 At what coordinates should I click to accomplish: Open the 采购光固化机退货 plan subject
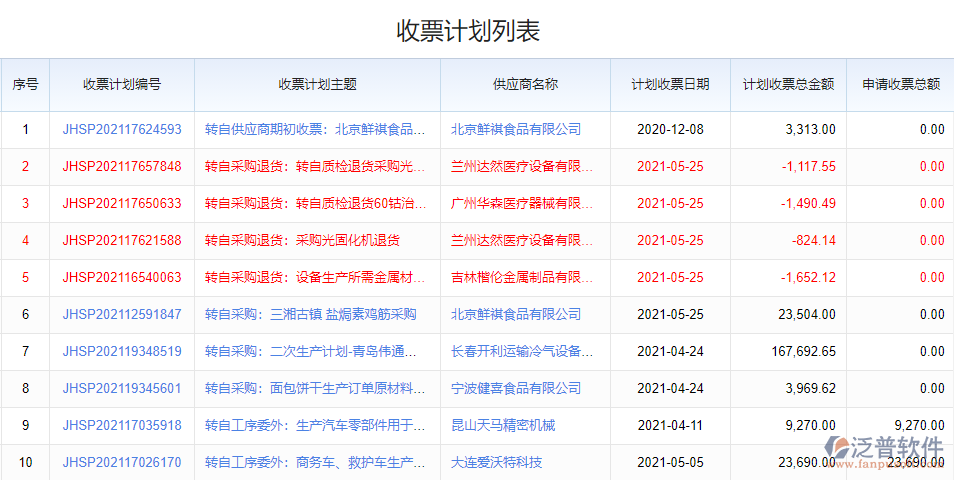point(302,240)
